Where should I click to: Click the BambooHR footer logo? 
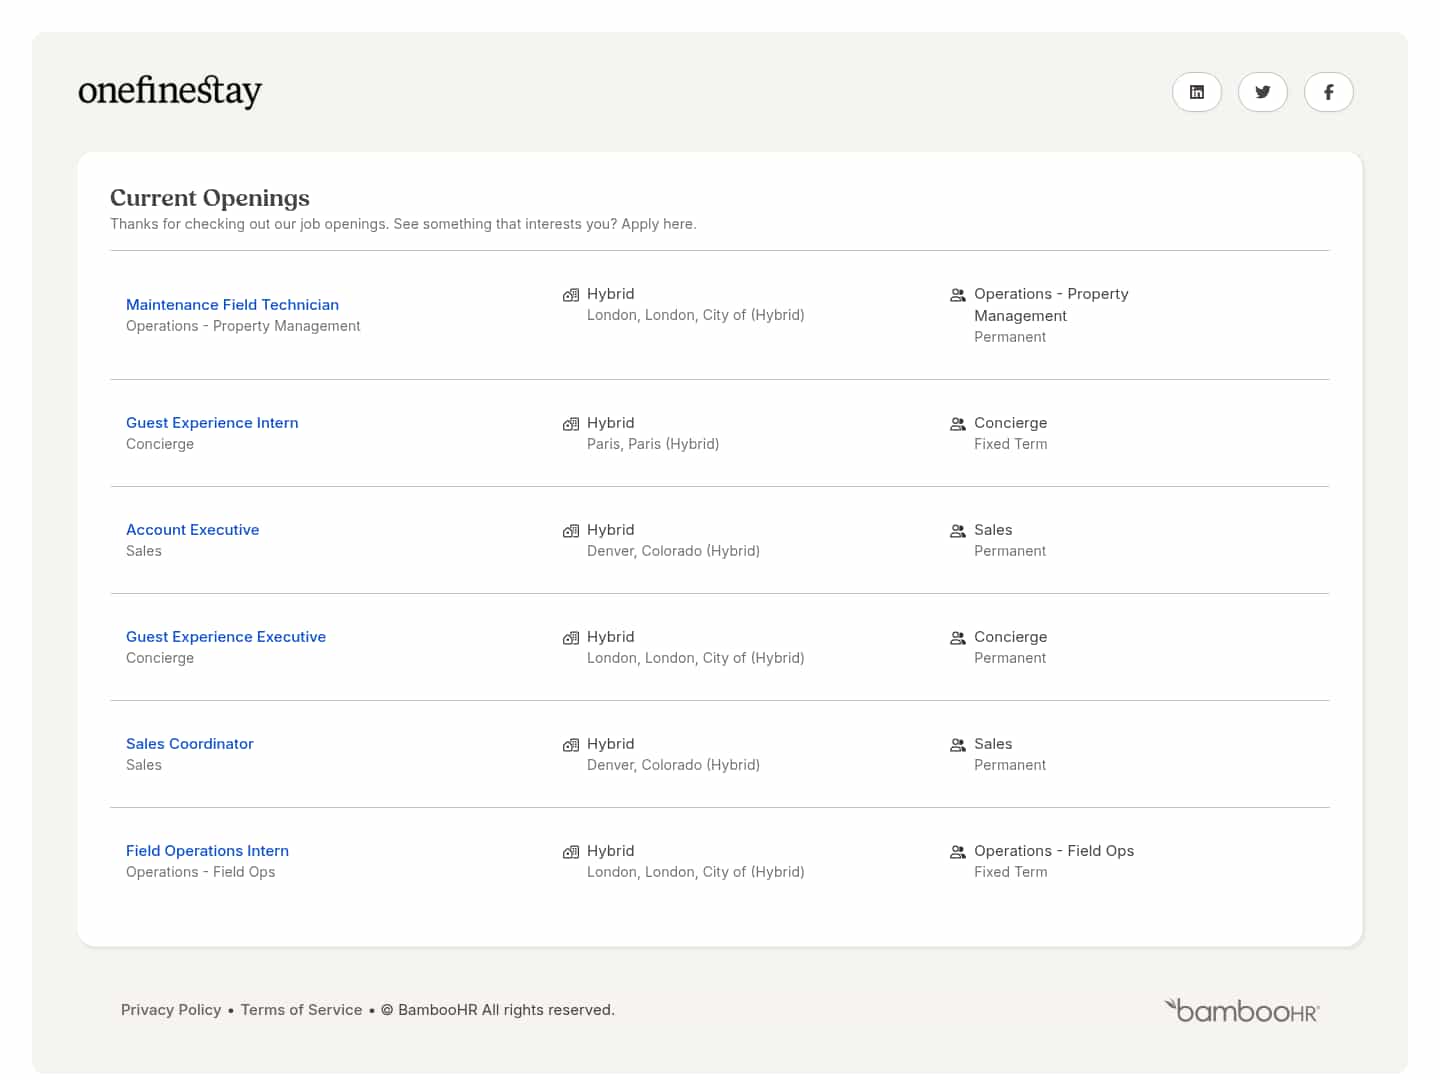click(1241, 1010)
